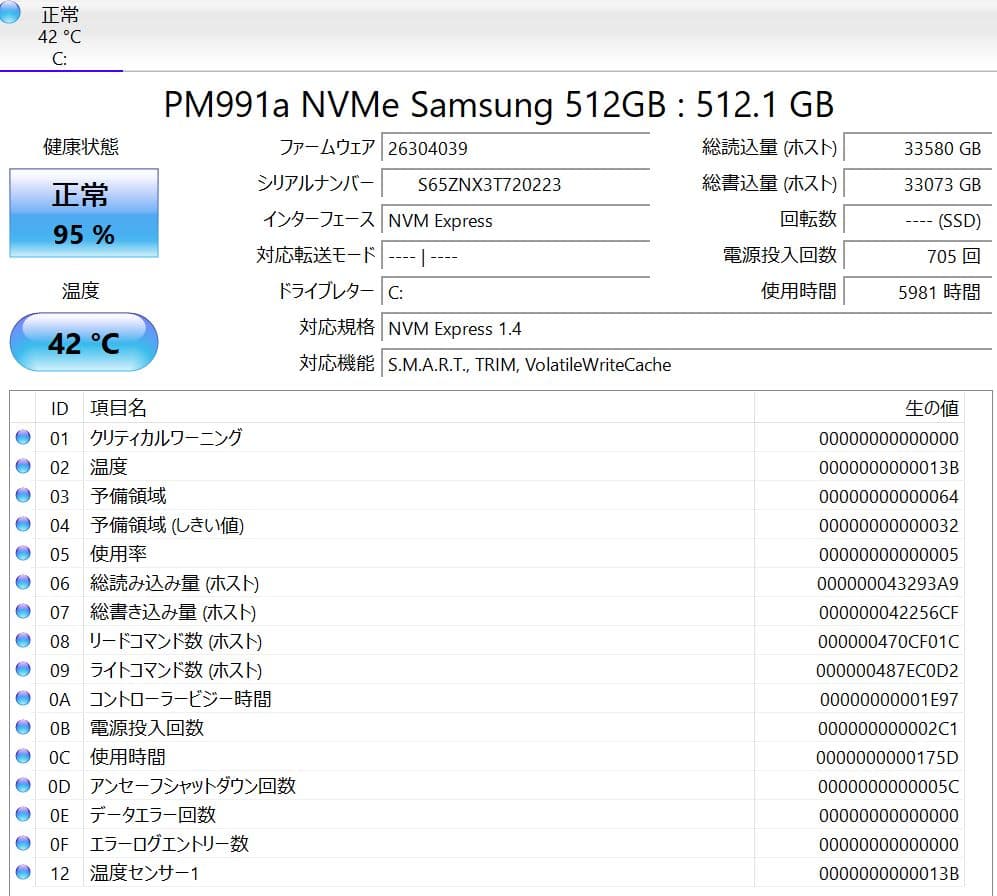The image size is (997, 896).
Task: Click the status orb of row 0F エラーログエントリー数
Action: click(24, 843)
